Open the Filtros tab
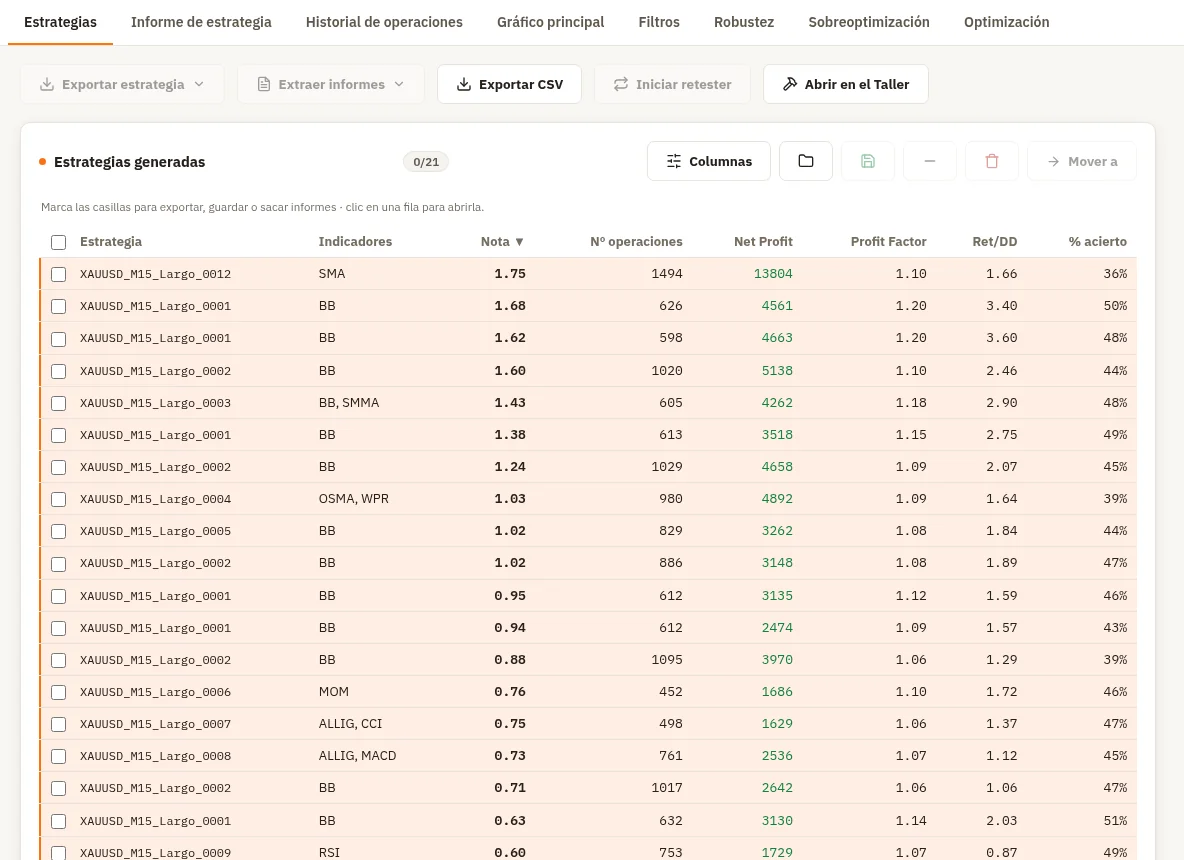 pos(658,22)
